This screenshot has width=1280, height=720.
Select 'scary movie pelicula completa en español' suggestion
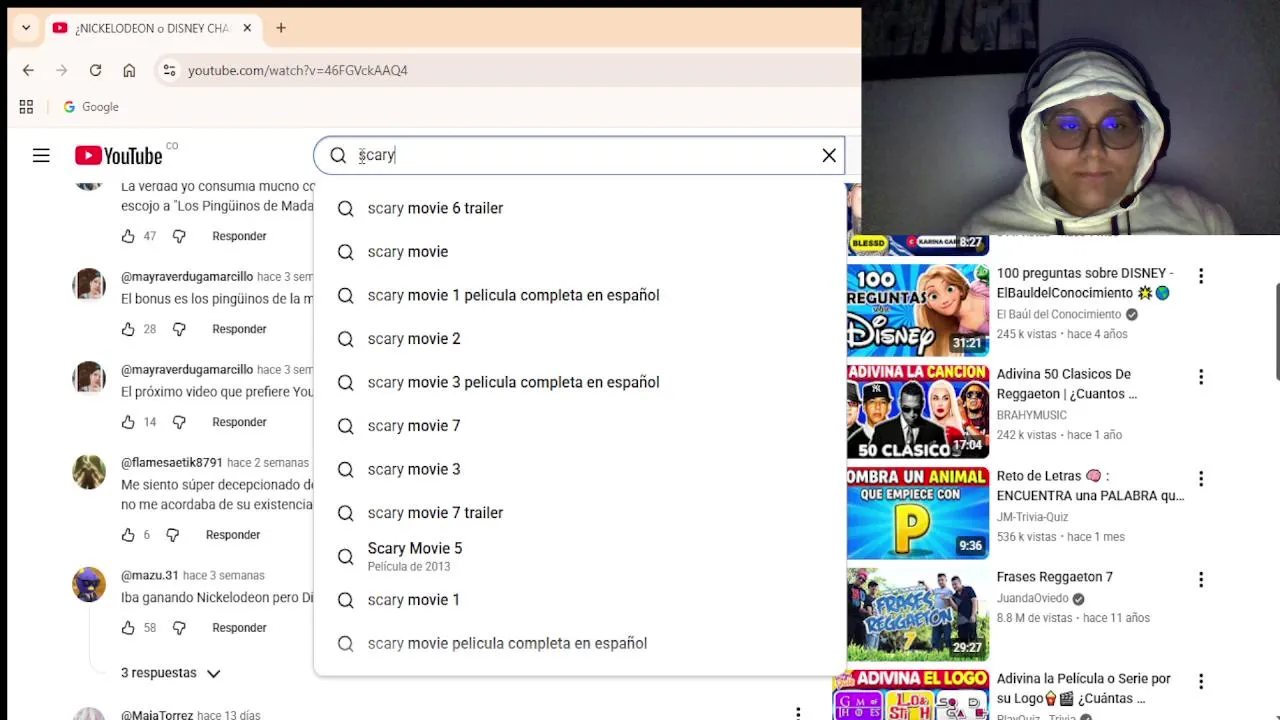tap(579, 643)
